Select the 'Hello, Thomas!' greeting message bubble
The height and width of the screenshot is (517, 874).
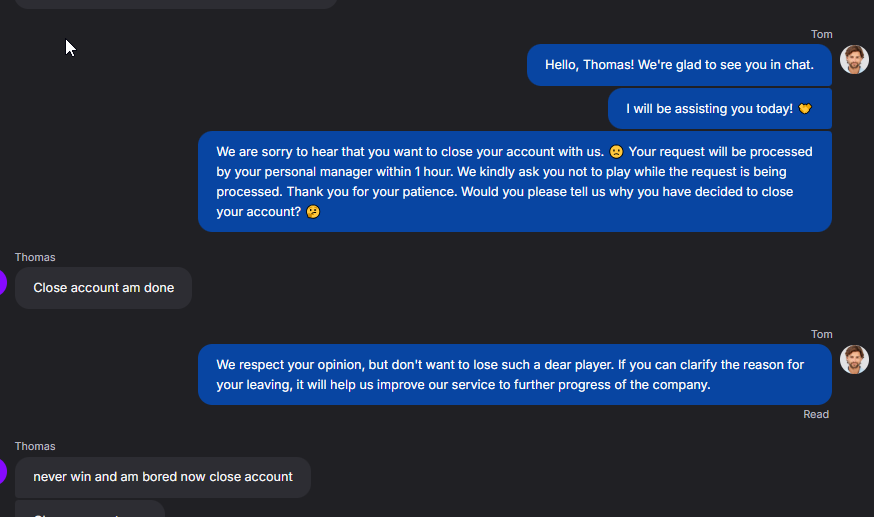(679, 65)
